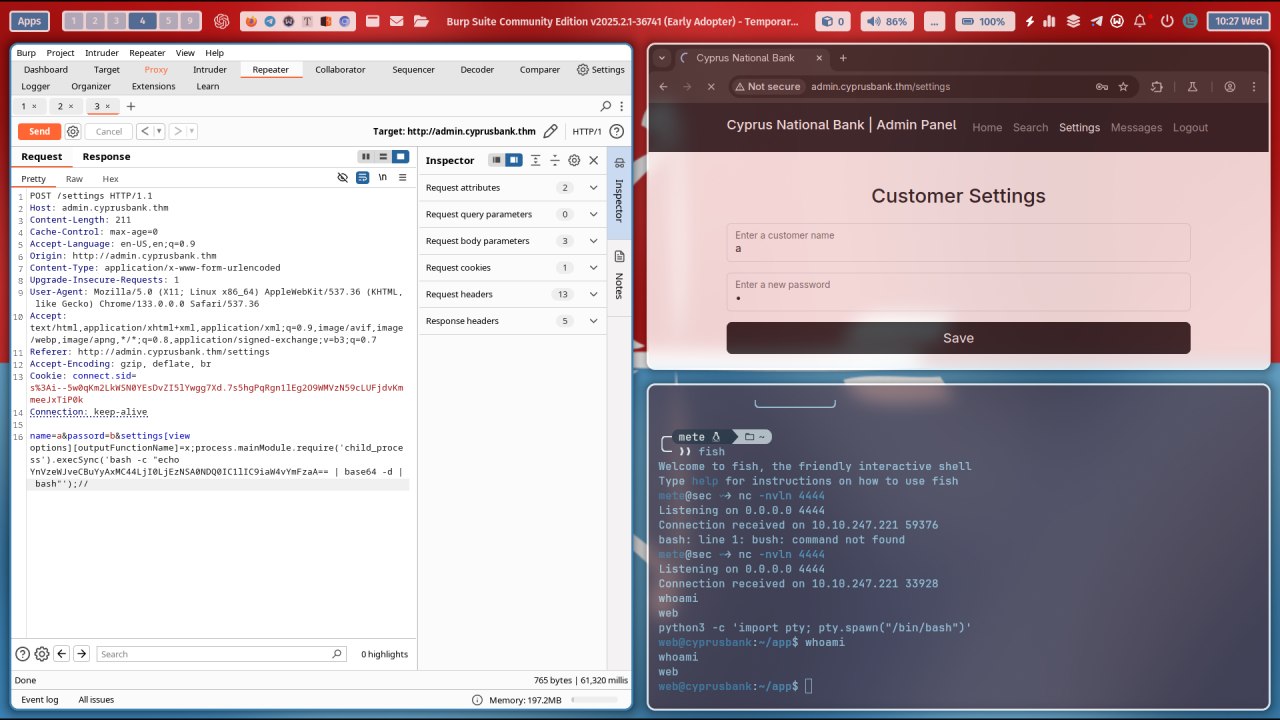Image resolution: width=1280 pixels, height=720 pixels.
Task: Expand all Inspector sections icon
Action: 536,160
